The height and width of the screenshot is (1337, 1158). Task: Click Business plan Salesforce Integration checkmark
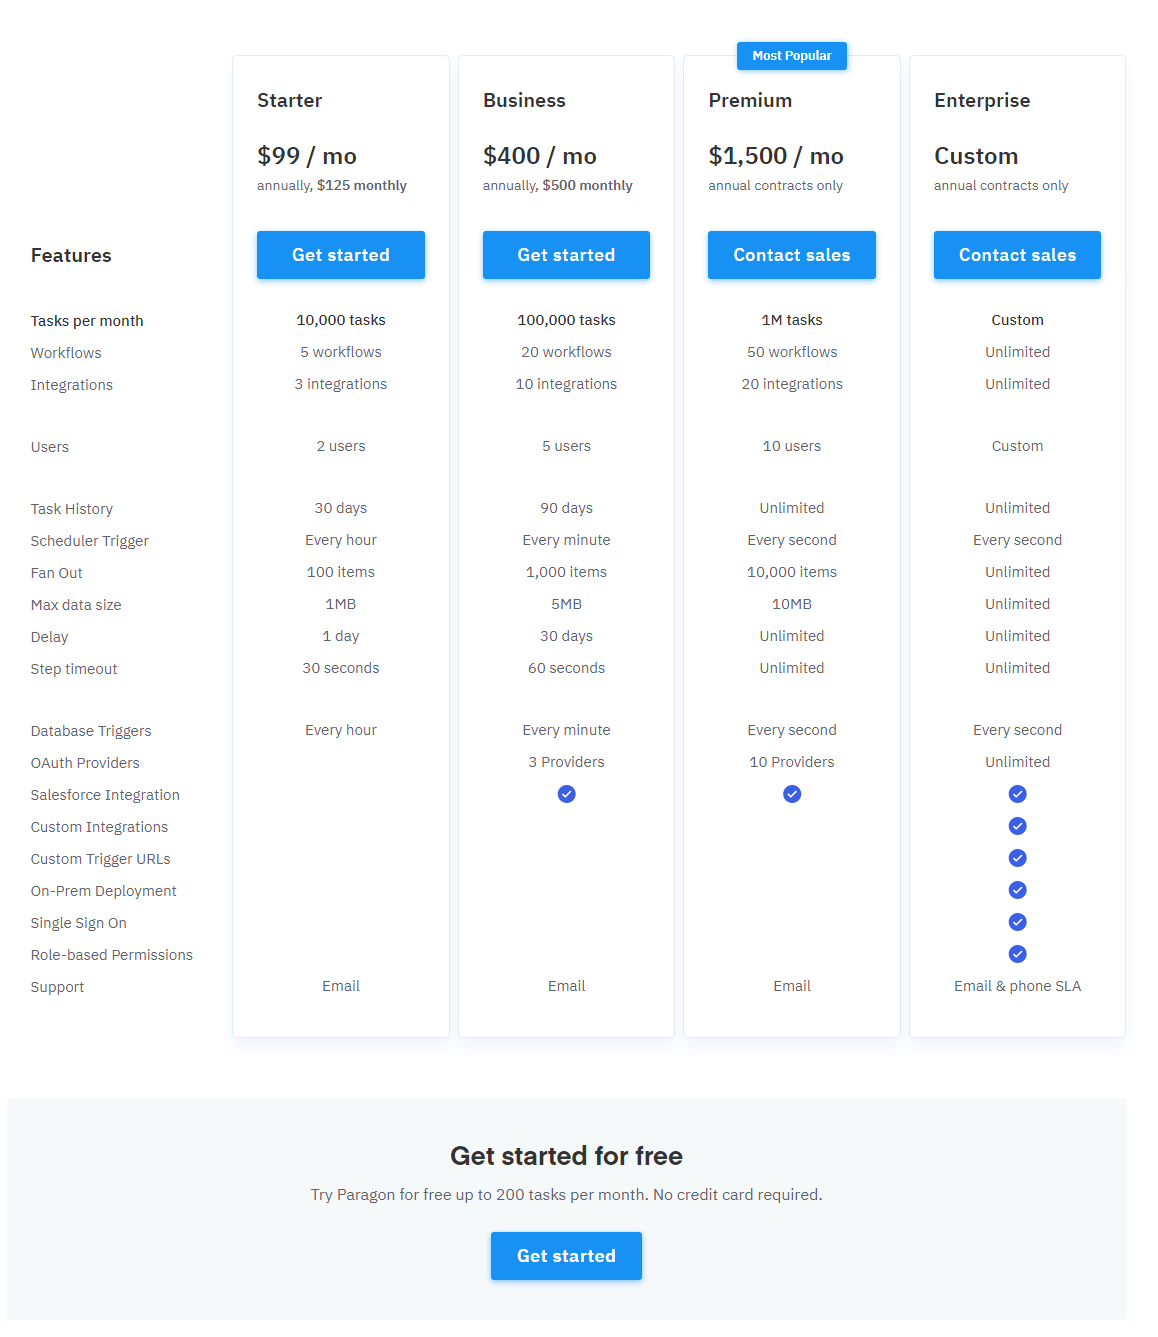(x=566, y=794)
